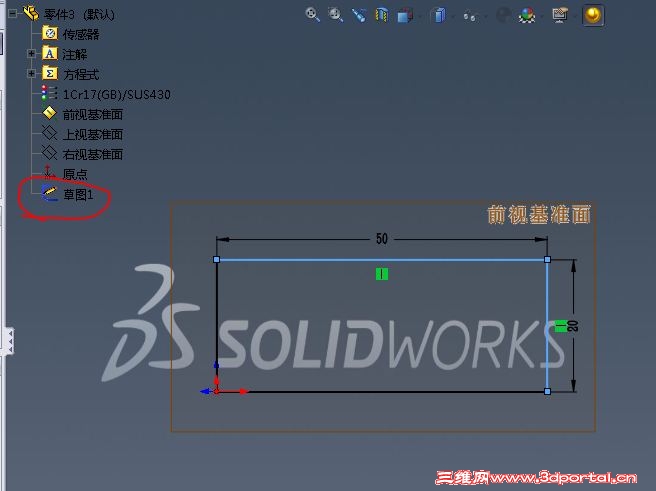
Task: Open the View Orientation cube icon
Action: coord(404,16)
